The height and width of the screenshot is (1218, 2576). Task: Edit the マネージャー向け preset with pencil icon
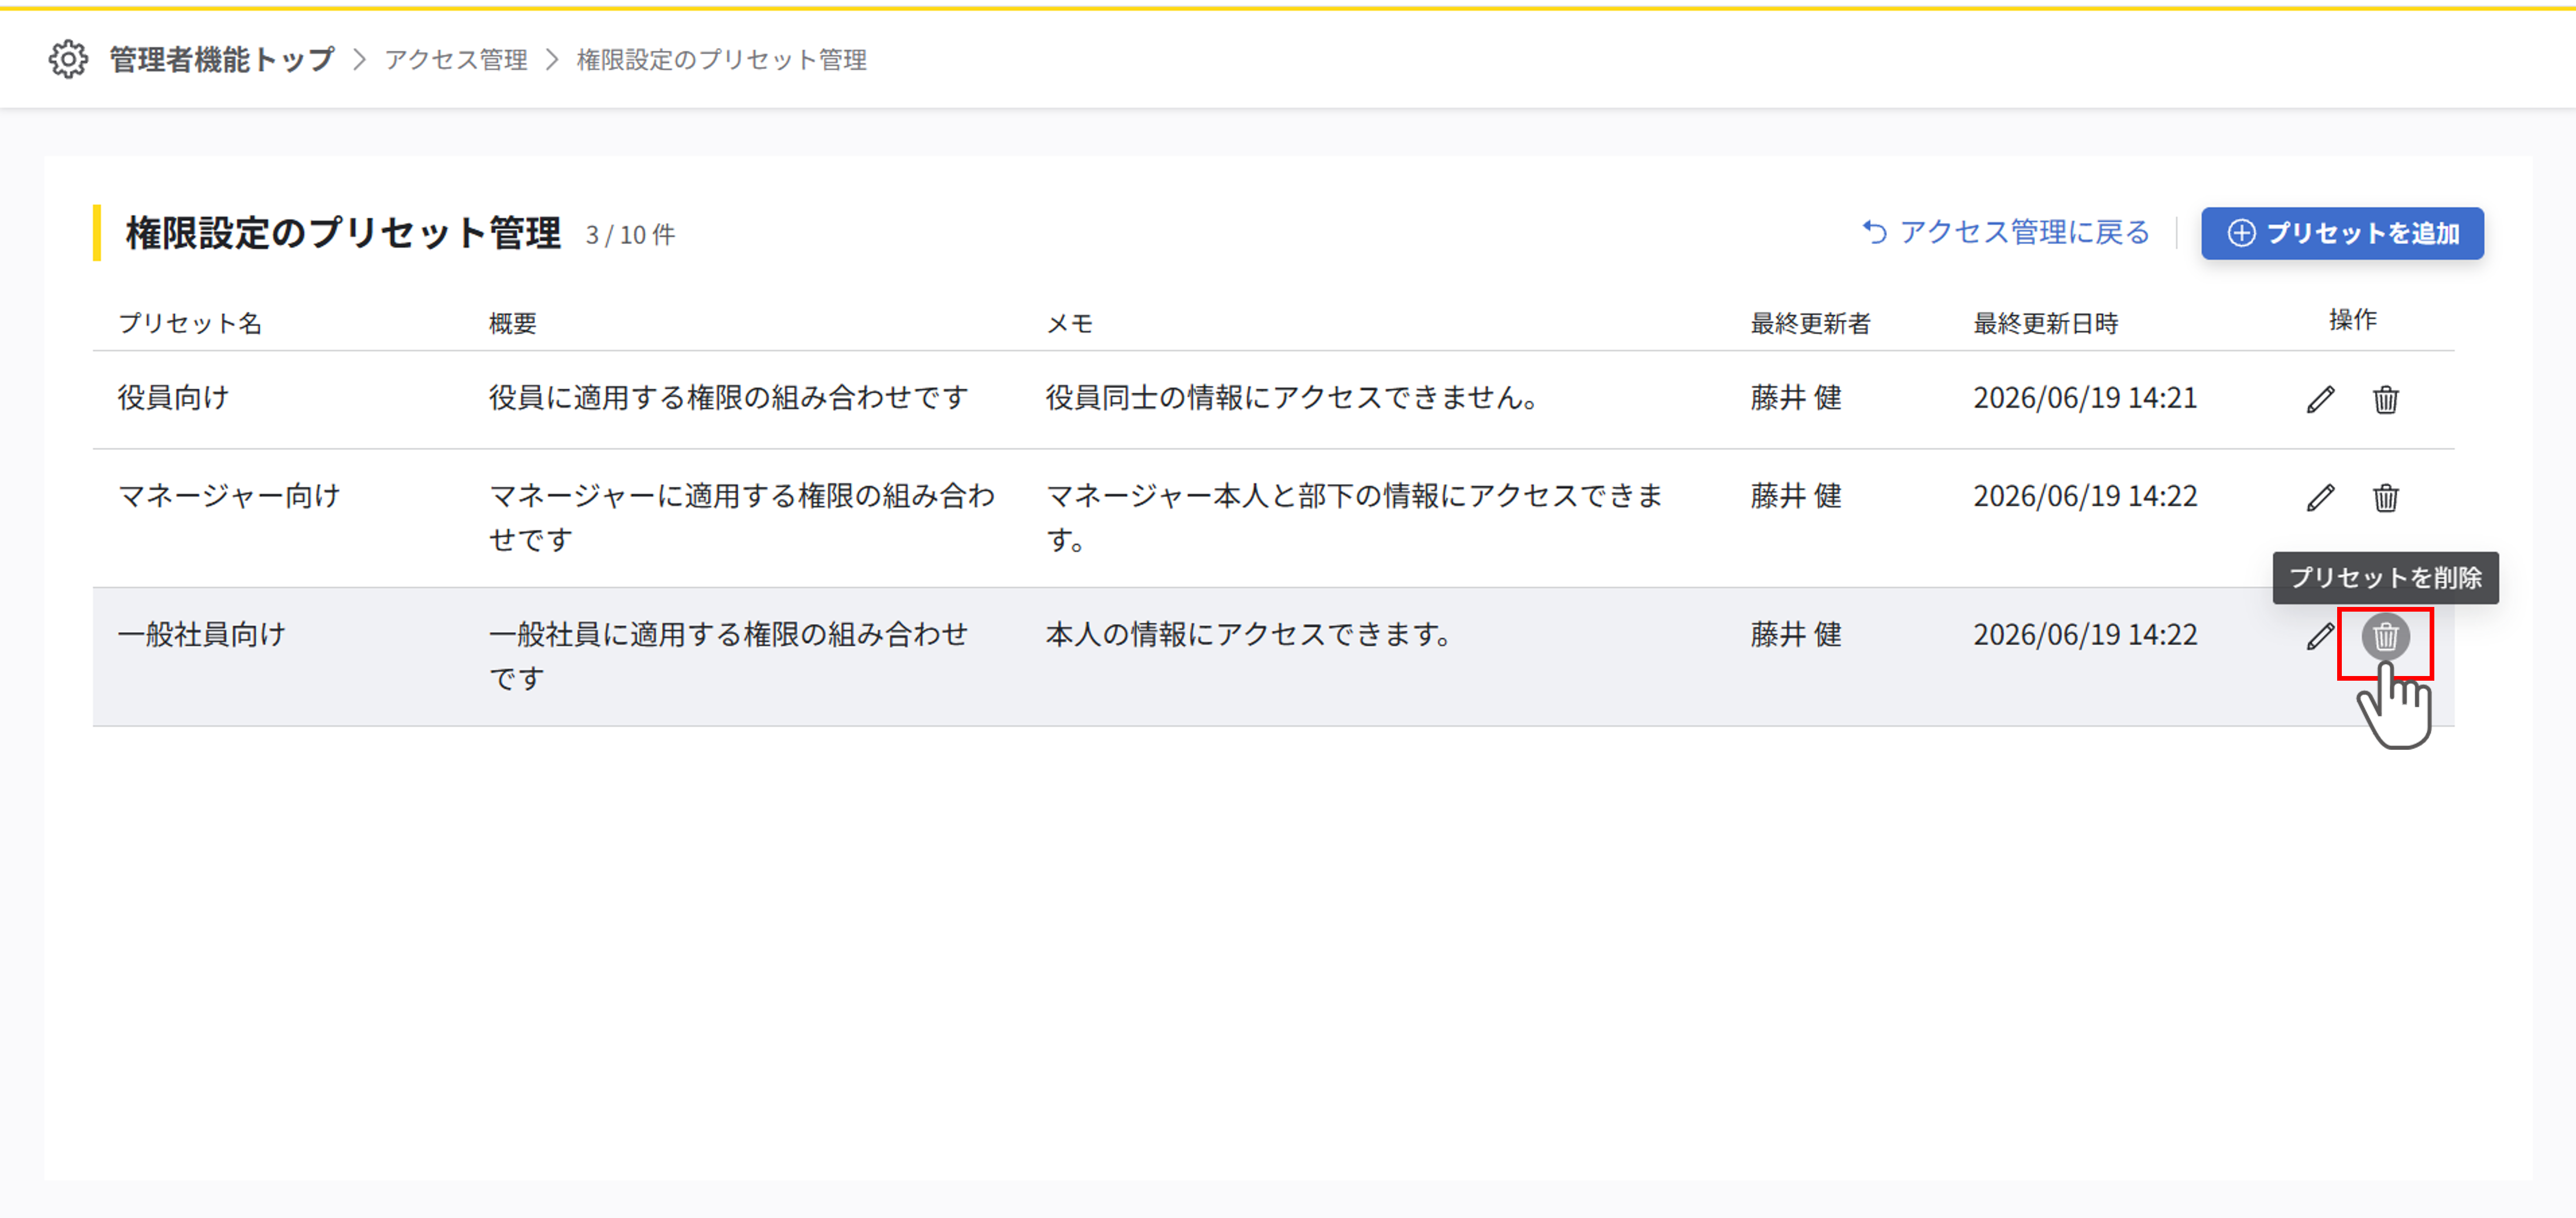point(2320,497)
